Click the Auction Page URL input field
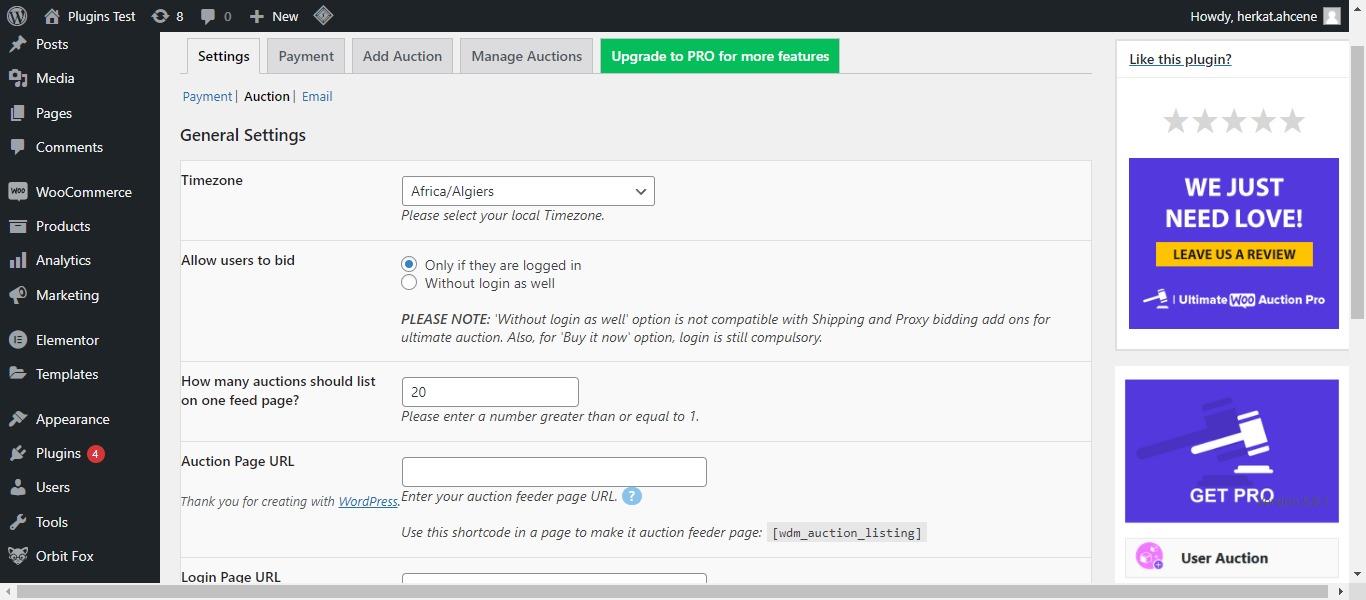This screenshot has height=600, width=1366. (554, 472)
